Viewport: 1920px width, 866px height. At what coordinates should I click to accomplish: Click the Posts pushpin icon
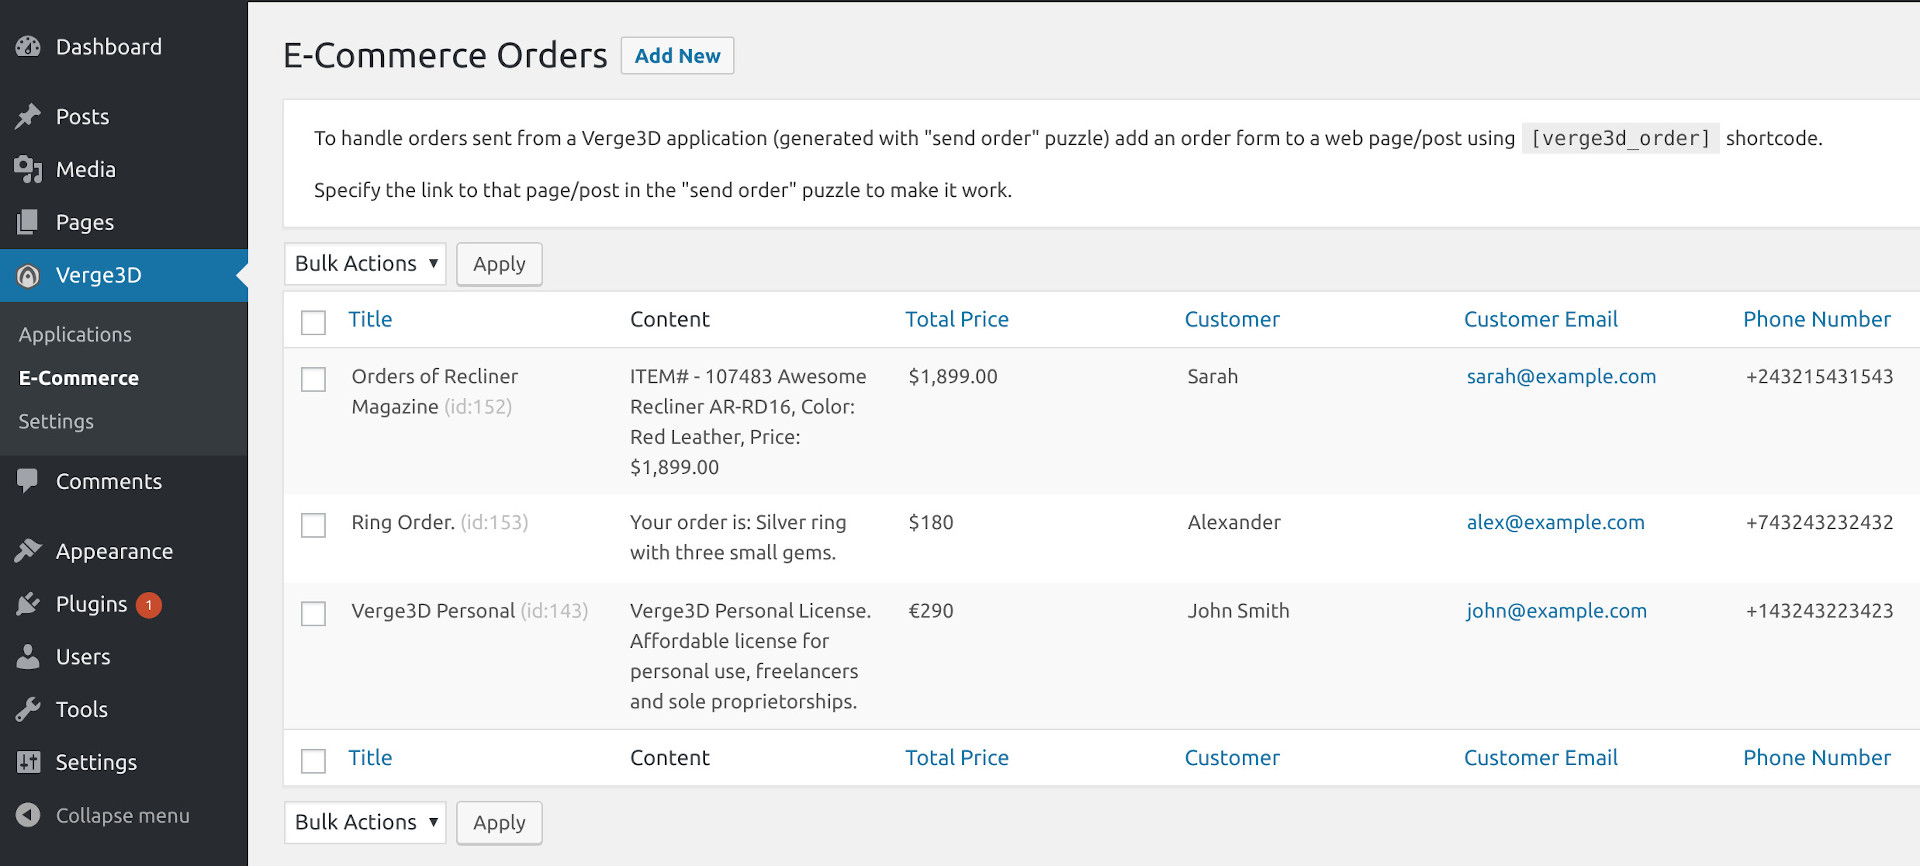pos(28,117)
